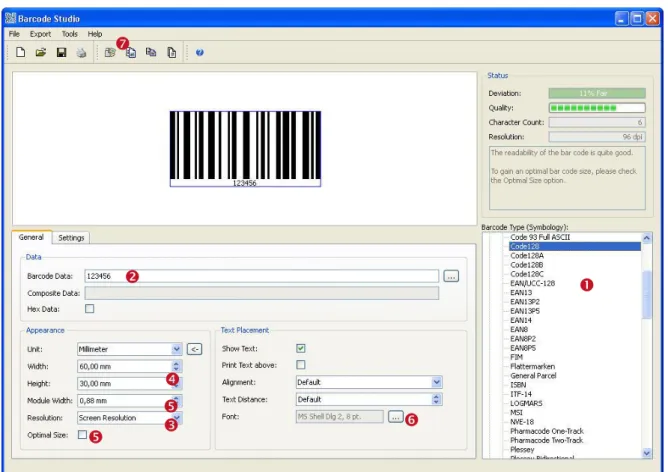This screenshot has height=472, width=668.
Task: Click the Width value field 60,00 mm
Action: coord(124,366)
